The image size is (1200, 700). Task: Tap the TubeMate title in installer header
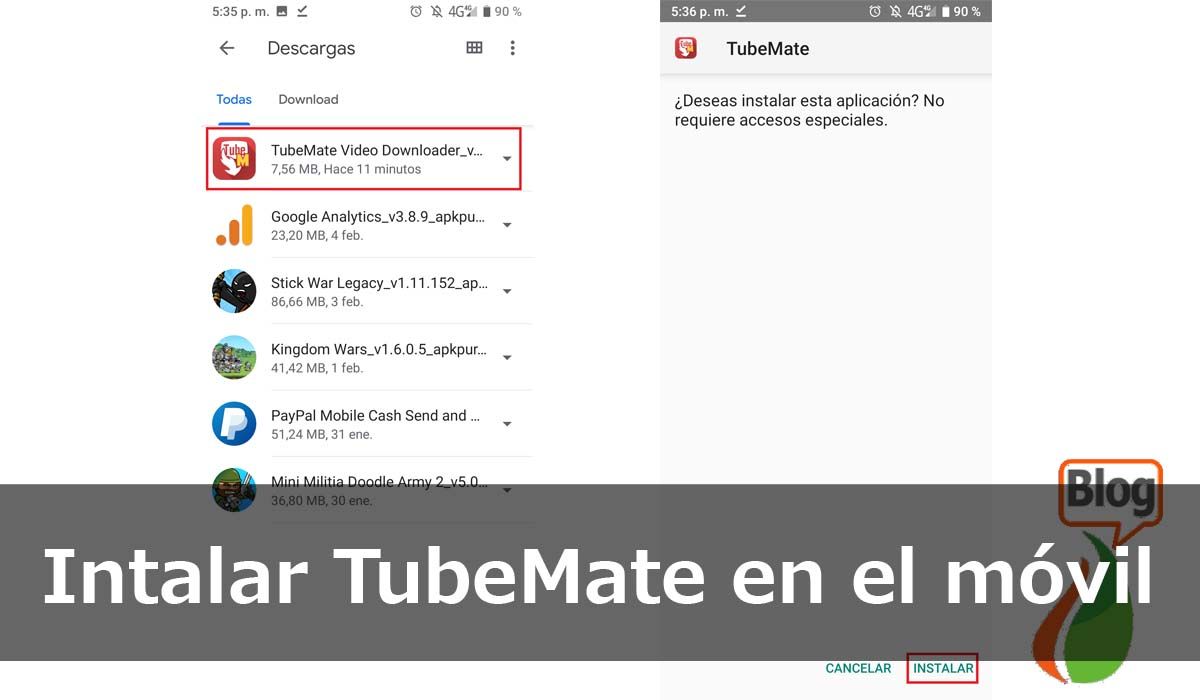point(768,48)
